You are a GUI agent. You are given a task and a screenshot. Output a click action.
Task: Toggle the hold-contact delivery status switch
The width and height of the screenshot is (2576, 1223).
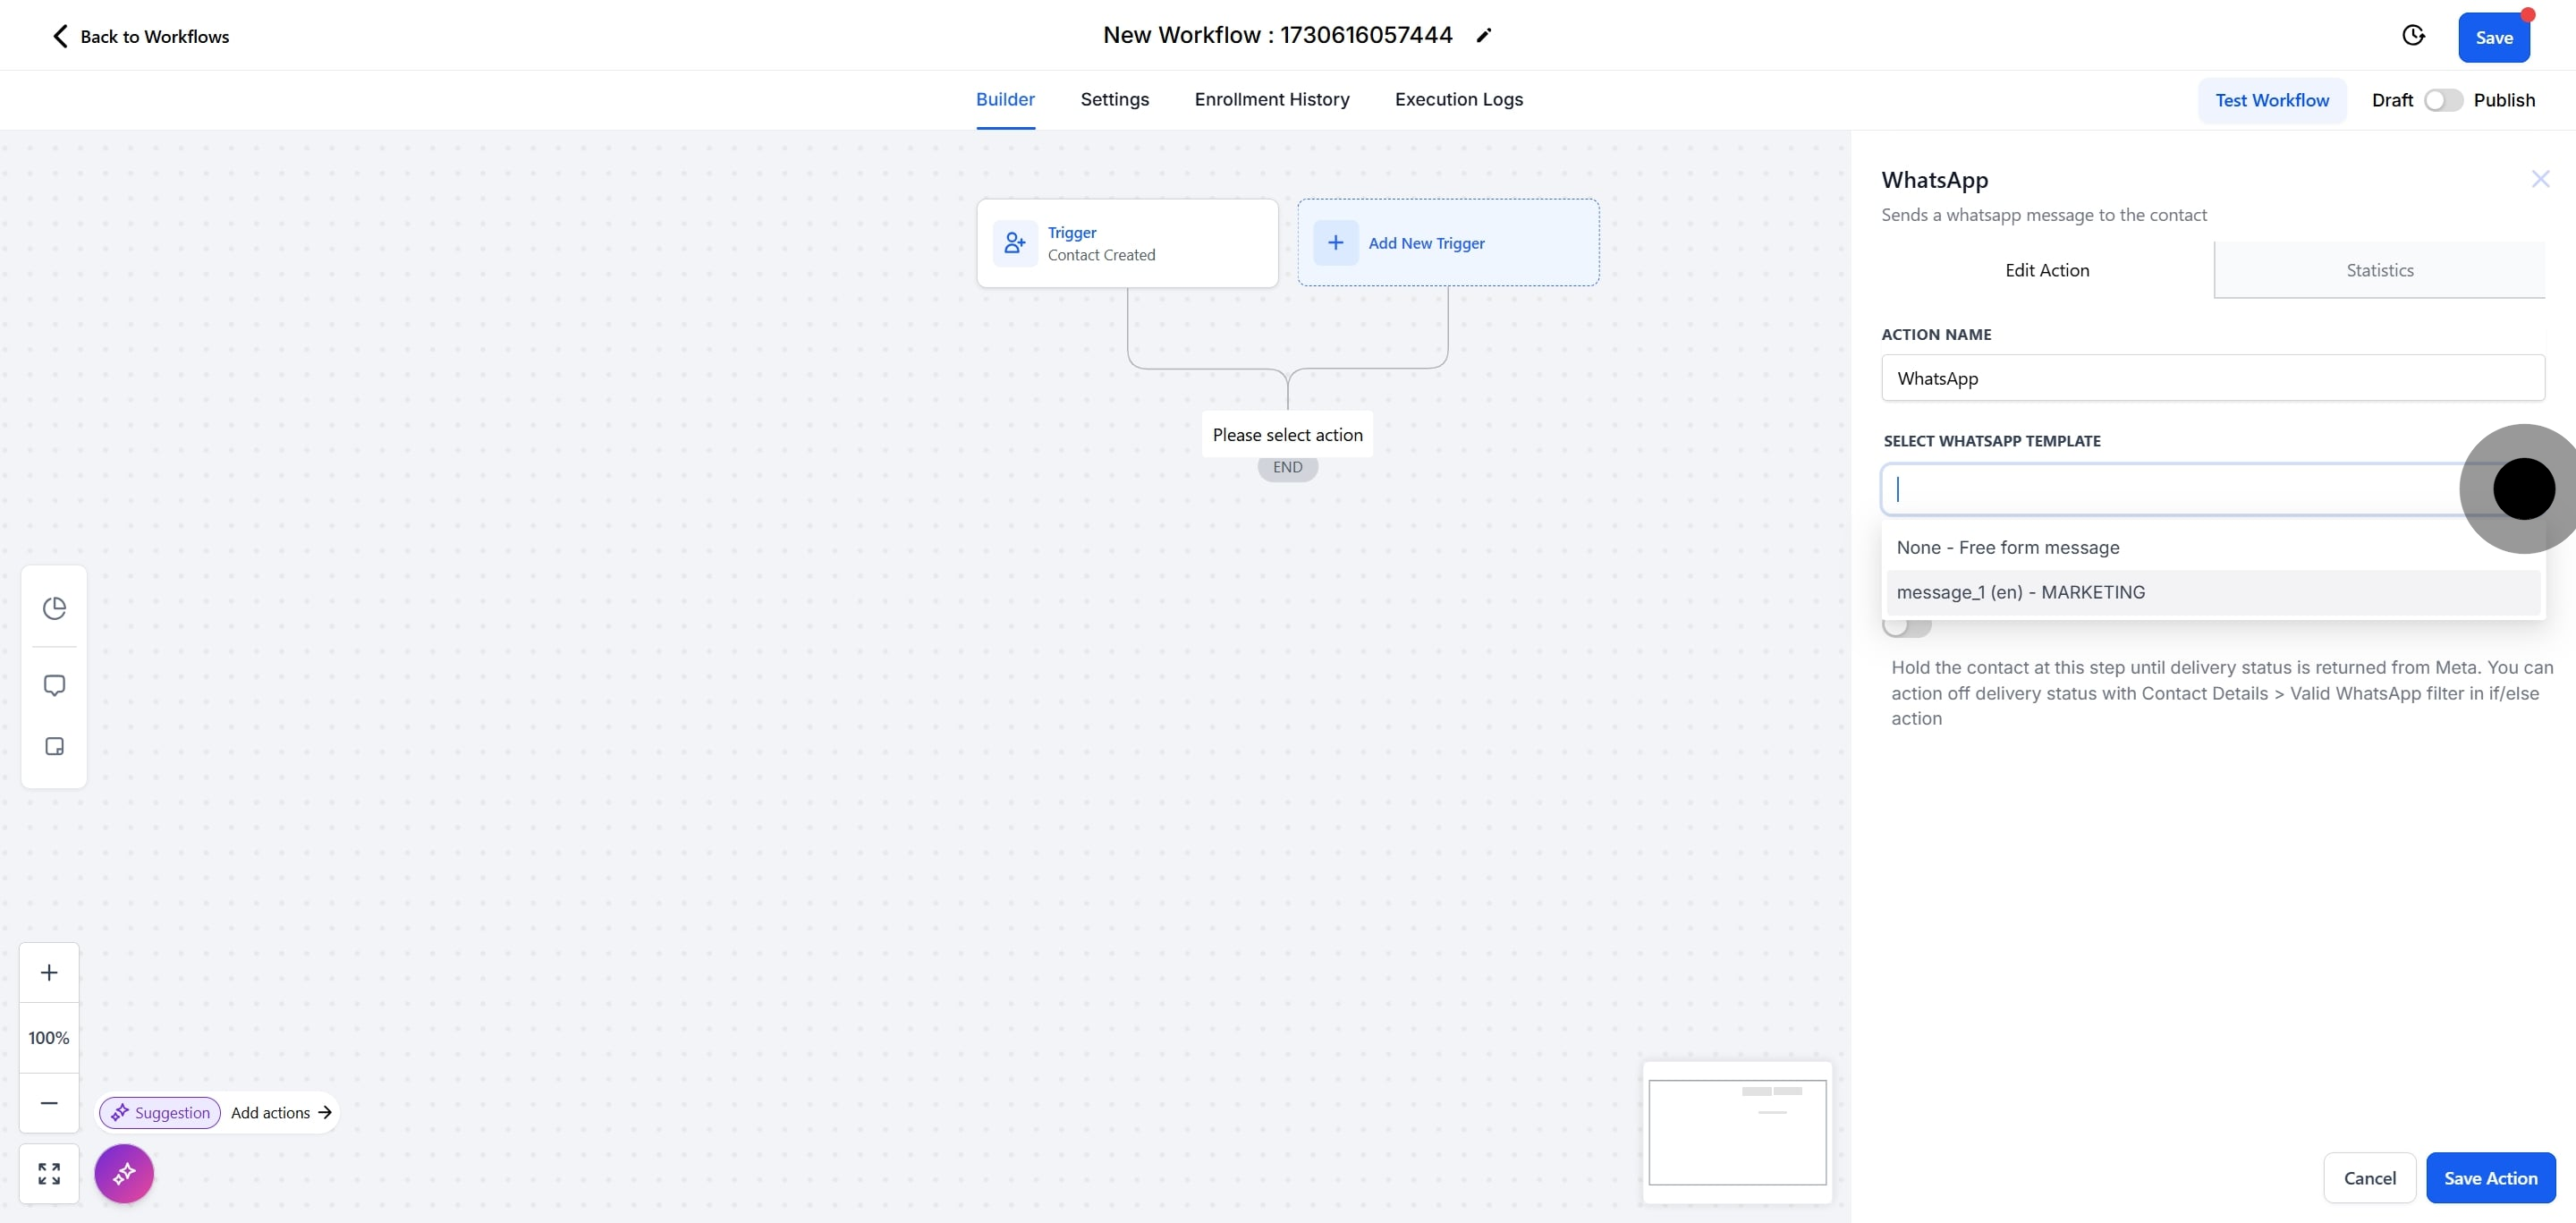(x=1906, y=628)
